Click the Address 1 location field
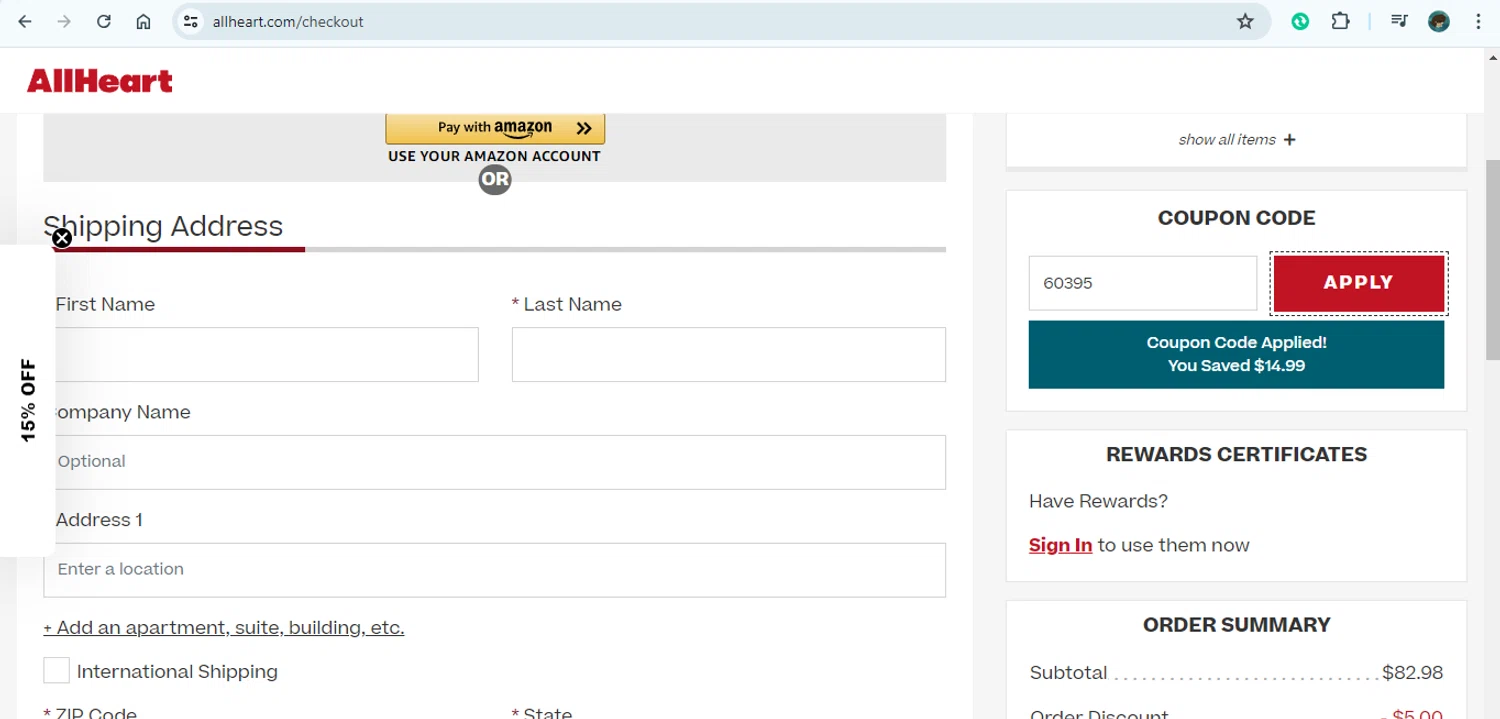The height and width of the screenshot is (719, 1500). tap(495, 570)
